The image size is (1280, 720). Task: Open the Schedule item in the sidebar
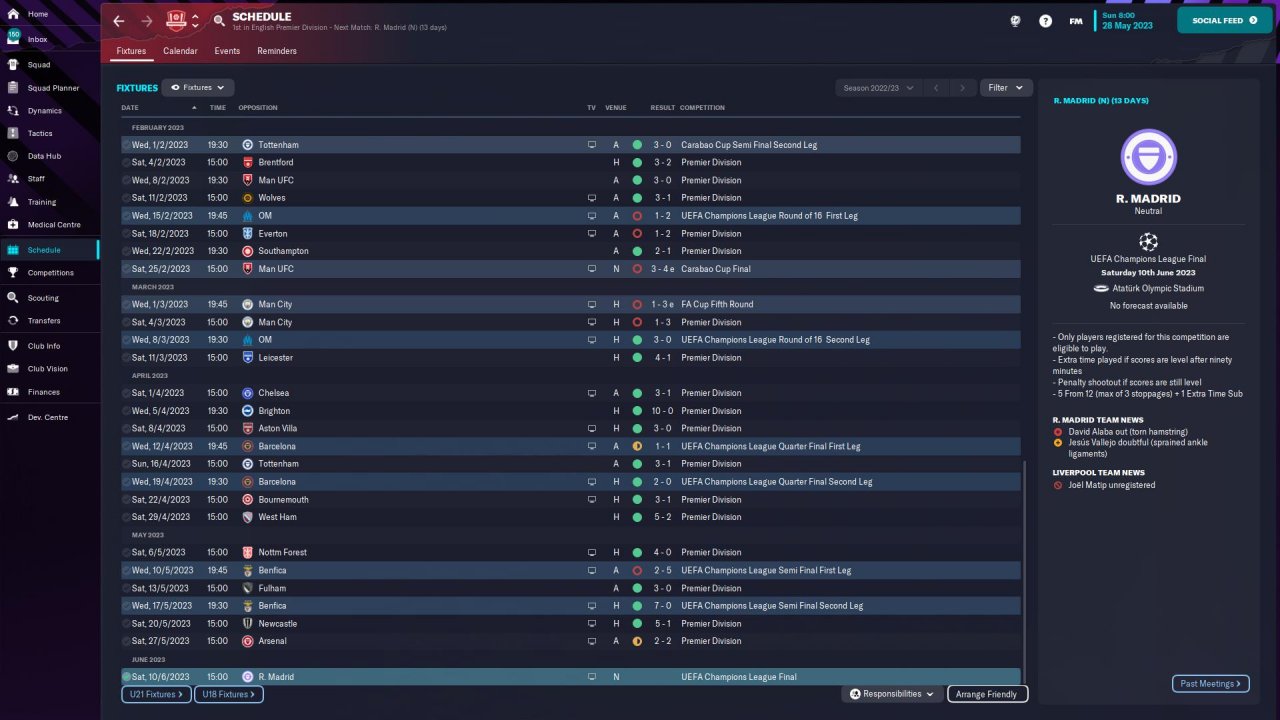click(49, 250)
